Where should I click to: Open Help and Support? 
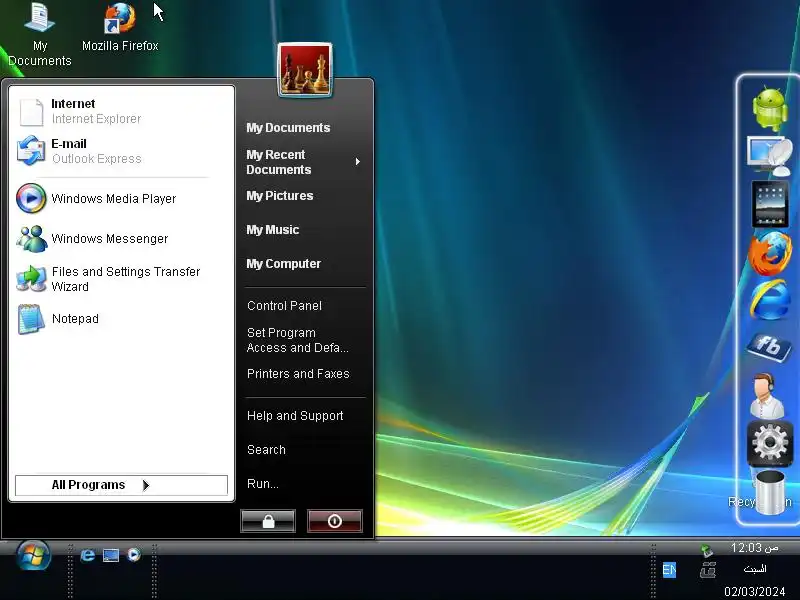click(x=295, y=416)
